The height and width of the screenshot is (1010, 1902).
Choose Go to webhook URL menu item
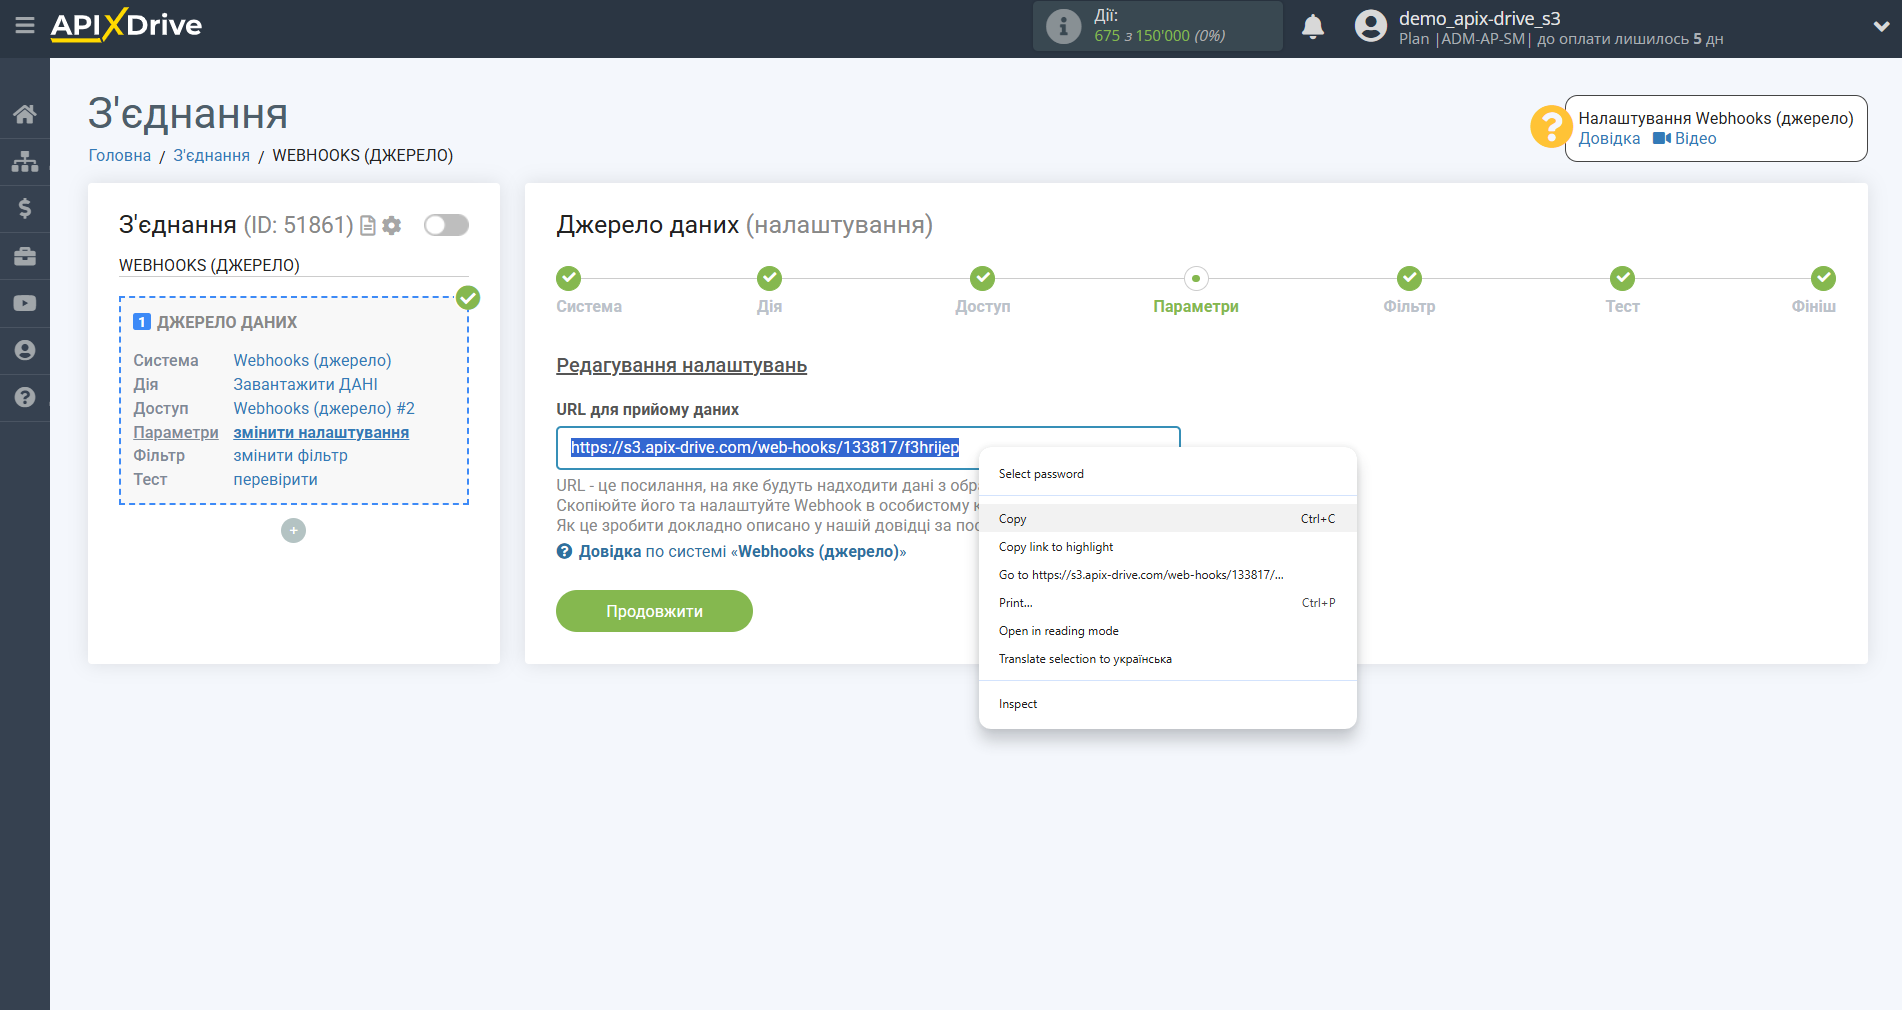point(1167,575)
